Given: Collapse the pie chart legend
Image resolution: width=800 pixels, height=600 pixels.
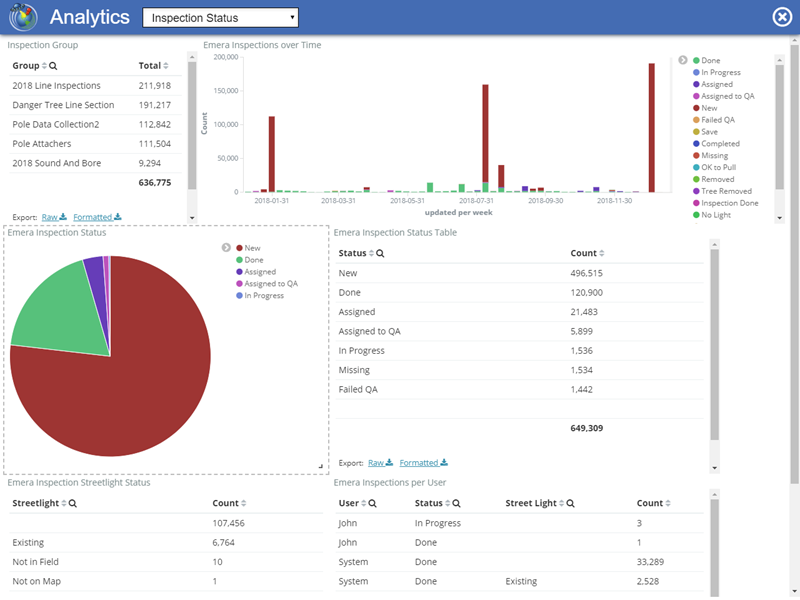Looking at the screenshot, I should tap(226, 247).
